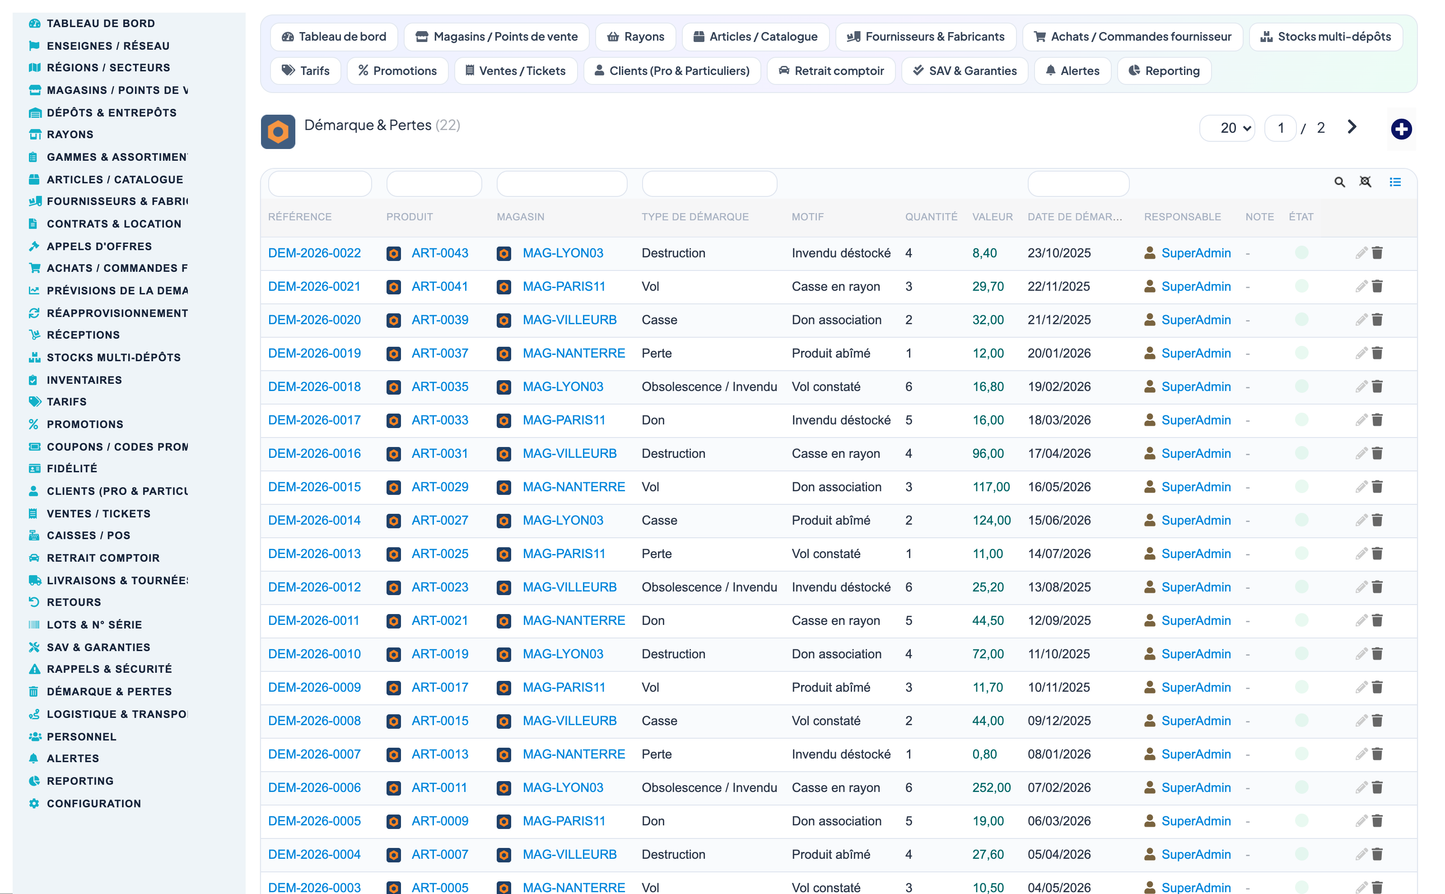Click the blue plus add-record icon
Image resolution: width=1445 pixels, height=894 pixels.
click(x=1401, y=129)
